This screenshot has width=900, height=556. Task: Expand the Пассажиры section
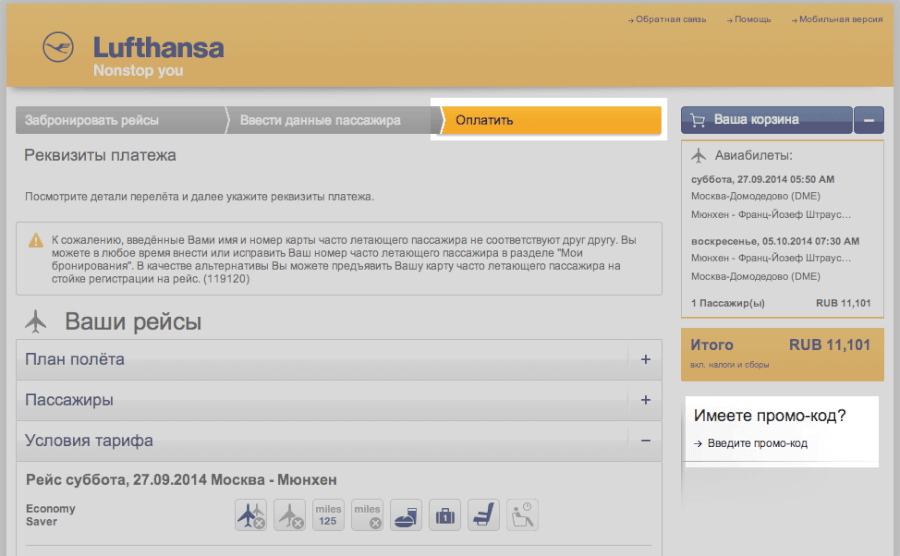pyautogui.click(x=645, y=400)
